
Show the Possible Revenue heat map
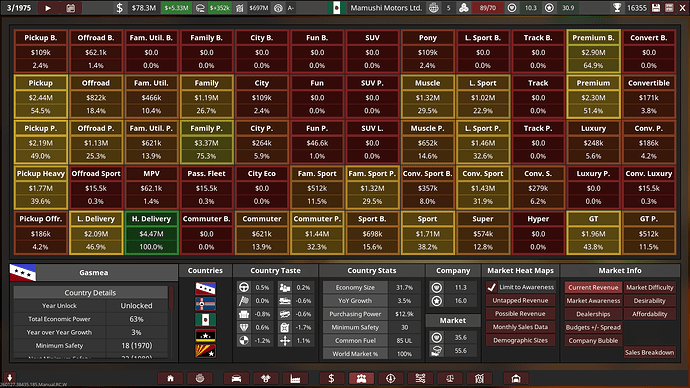520,314
